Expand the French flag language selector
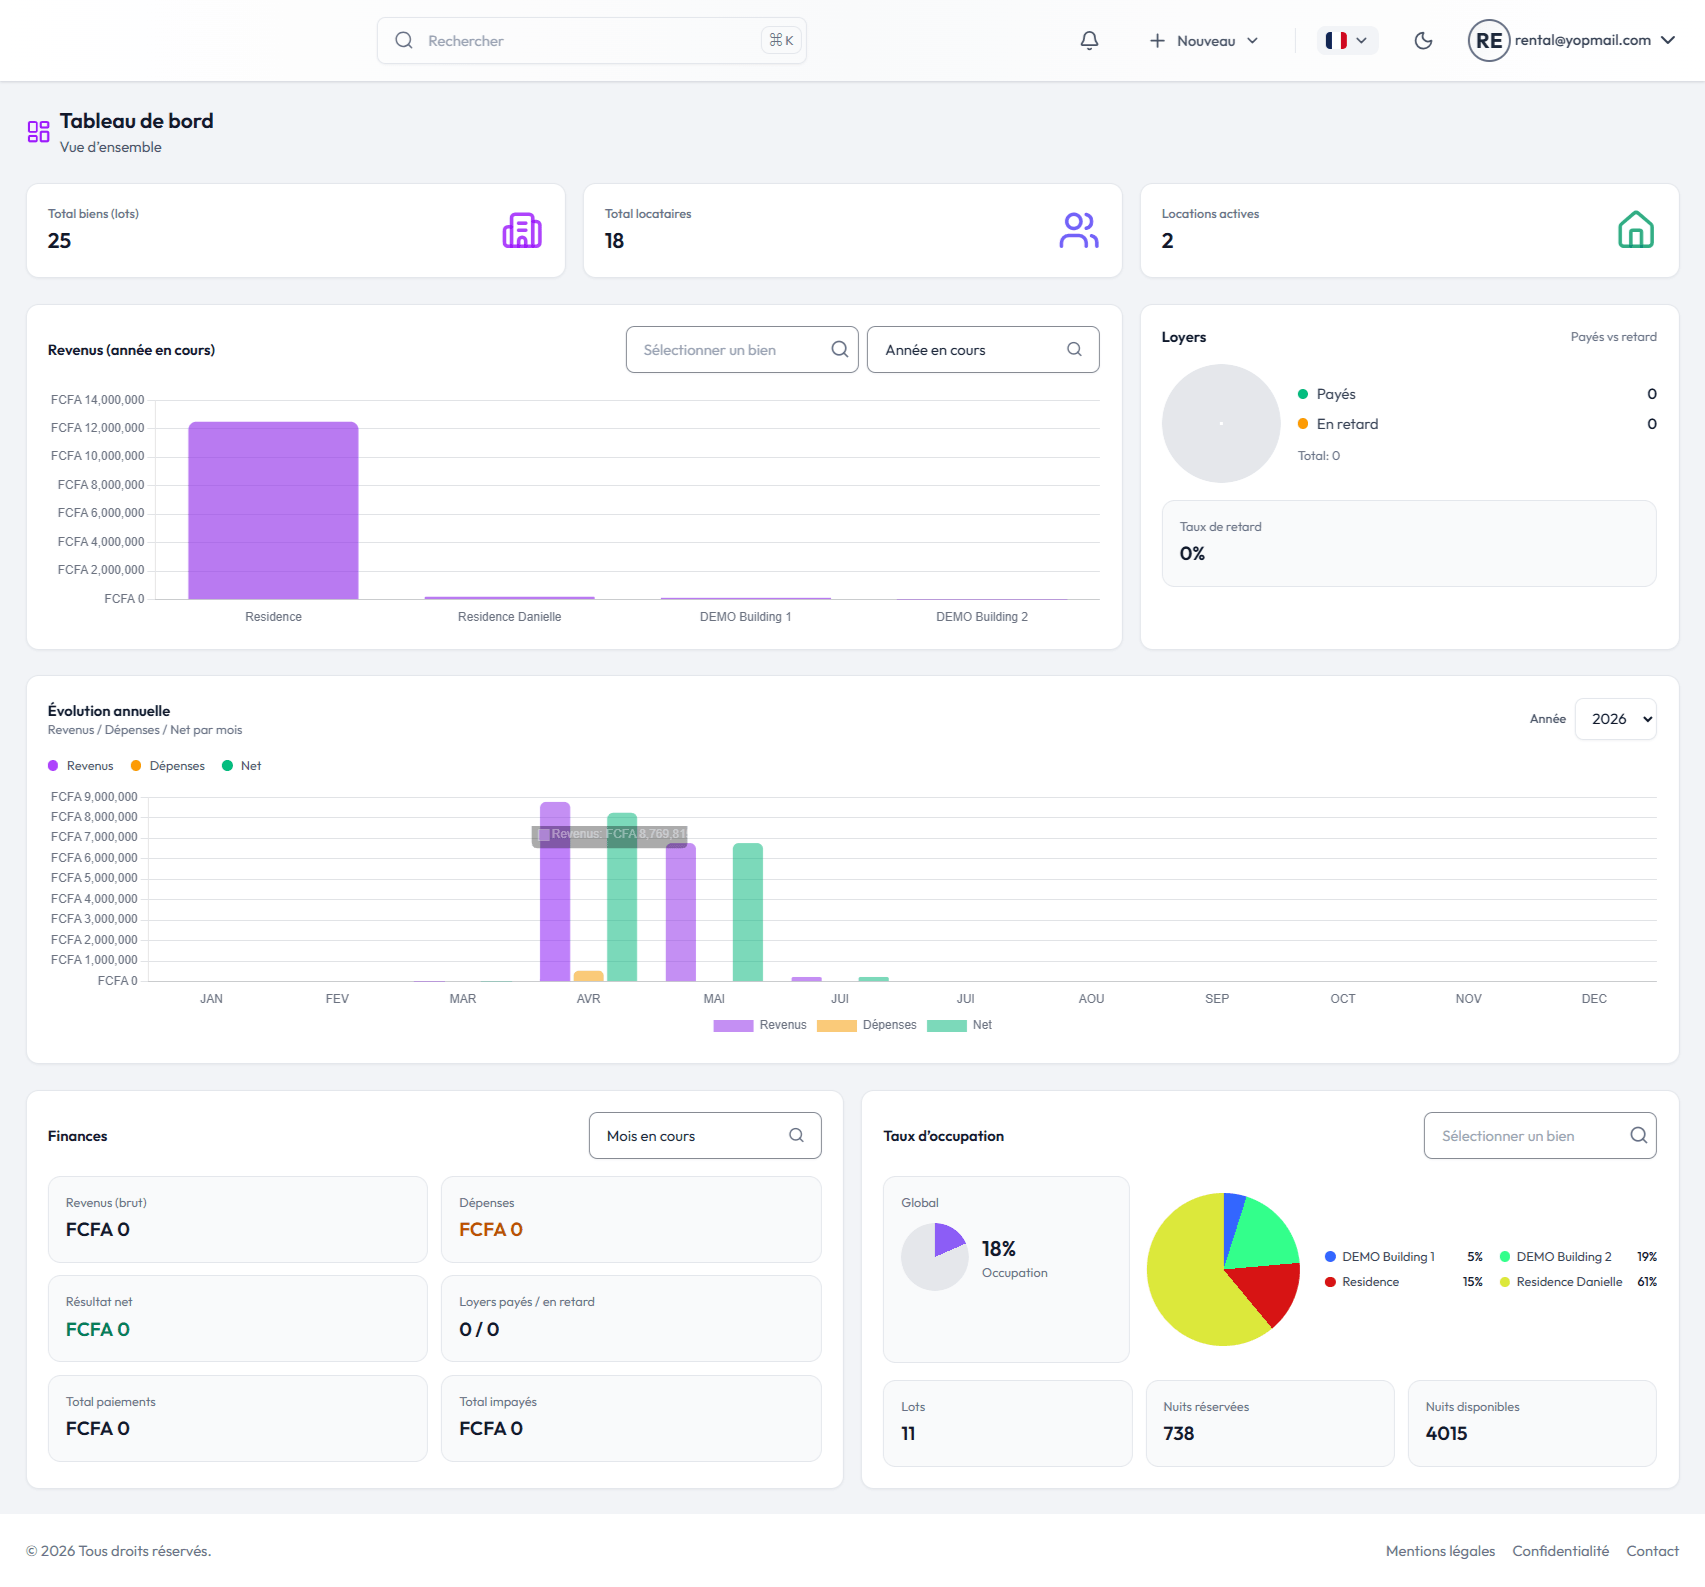 1346,41
